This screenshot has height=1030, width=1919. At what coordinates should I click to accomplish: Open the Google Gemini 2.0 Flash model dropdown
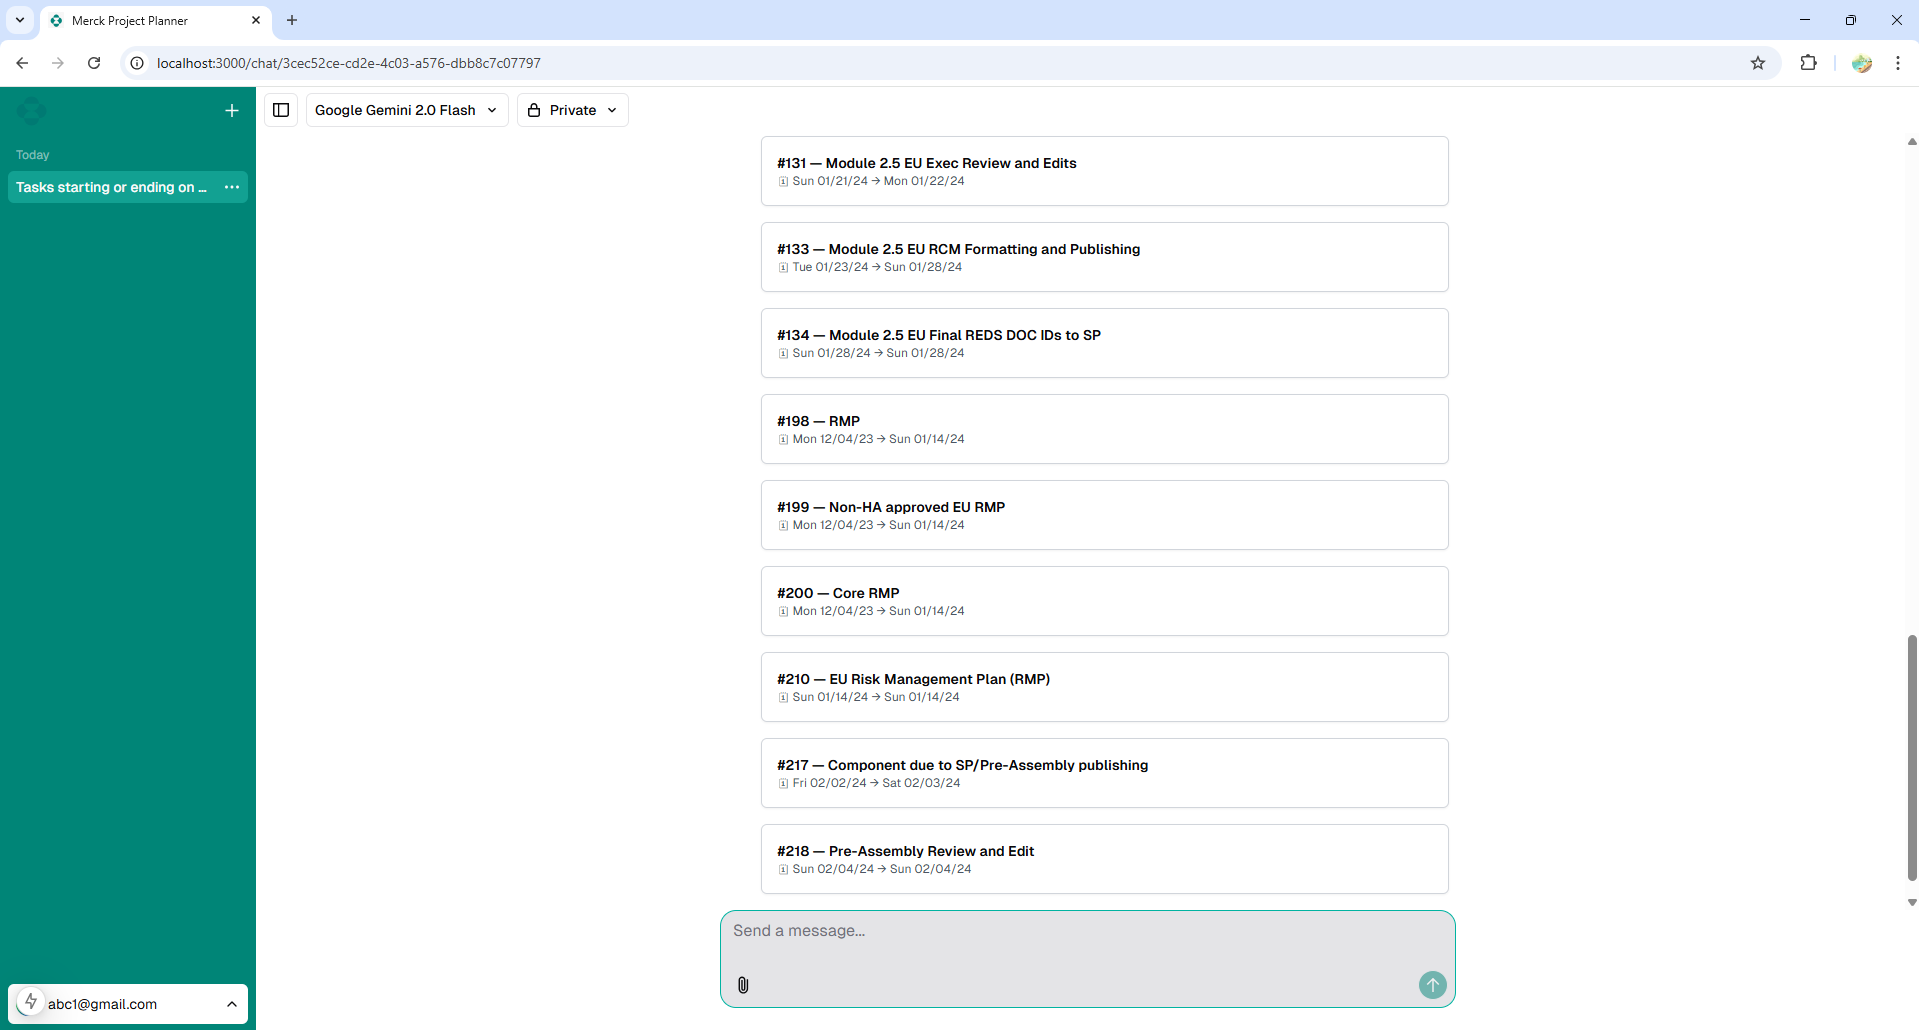click(406, 110)
